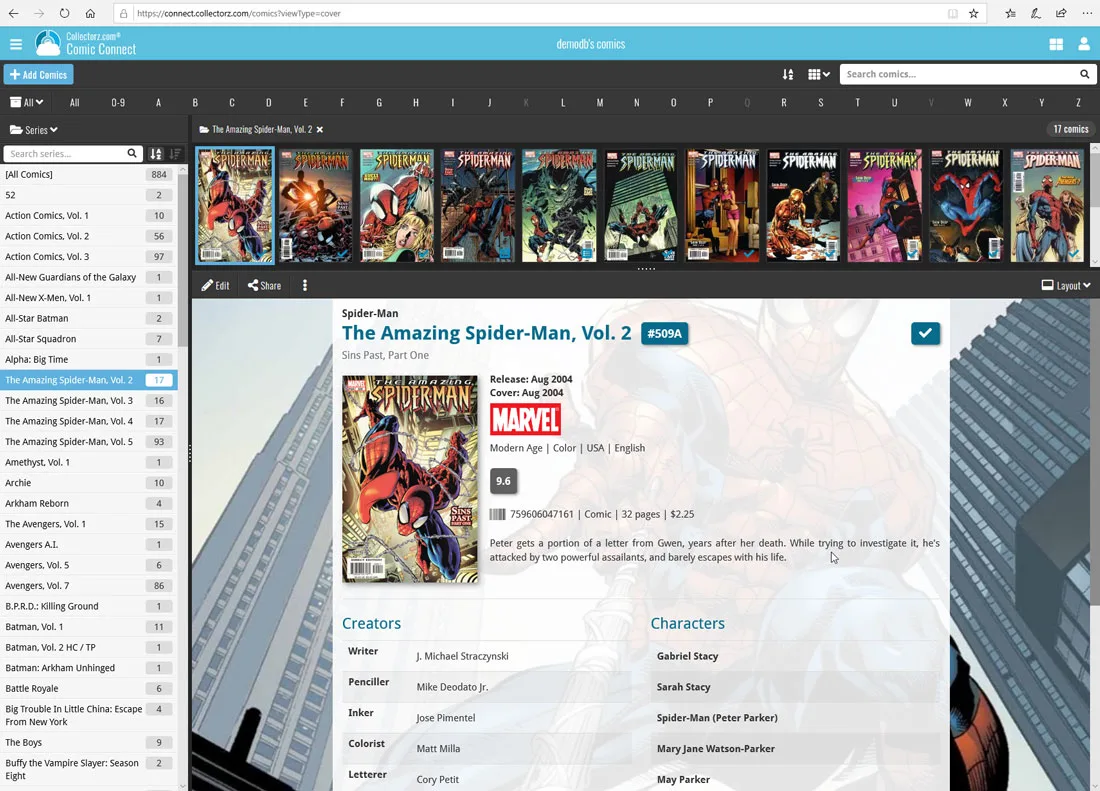Viewport: 1100px width, 791px height.
Task: Share the selected comic
Action: 264,285
